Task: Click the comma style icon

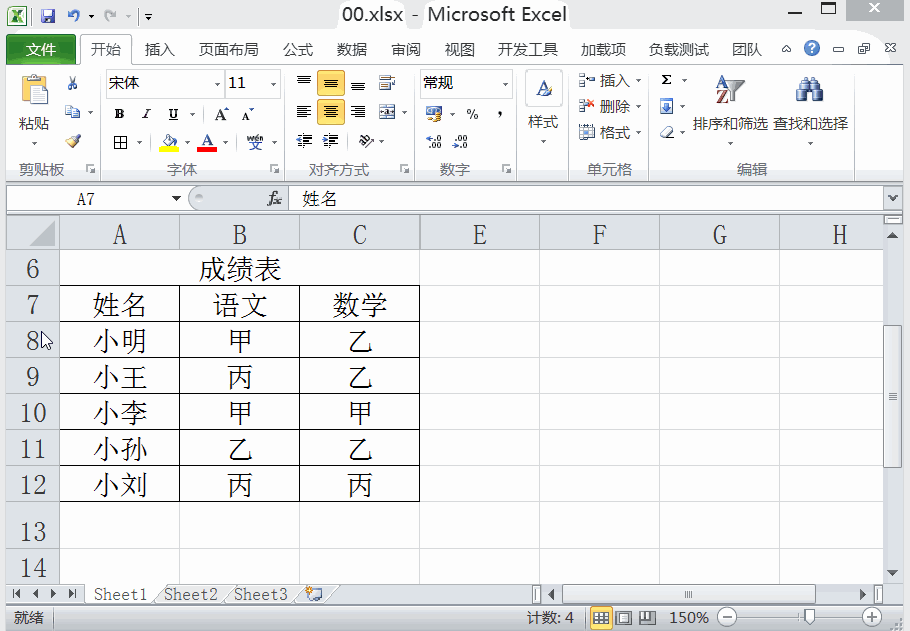Action: pyautogui.click(x=500, y=114)
